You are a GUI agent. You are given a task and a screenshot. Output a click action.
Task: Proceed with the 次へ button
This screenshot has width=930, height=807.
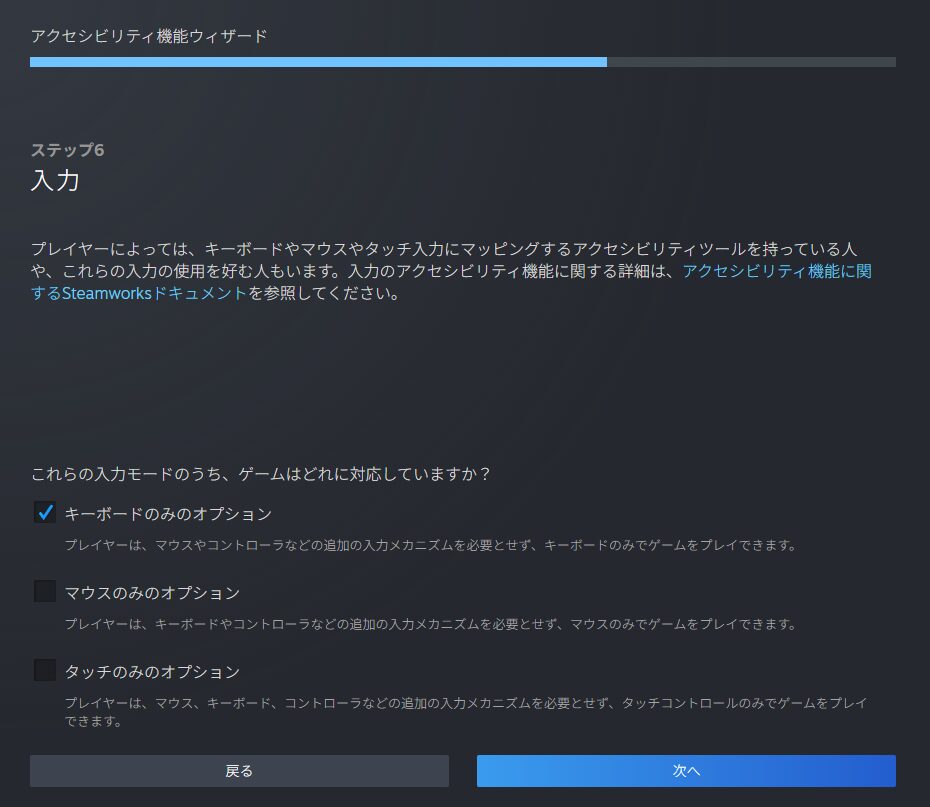click(x=686, y=771)
